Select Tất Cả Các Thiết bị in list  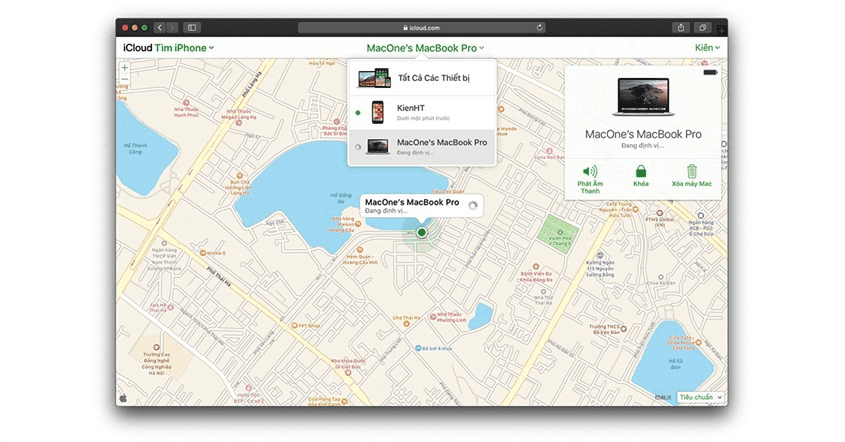422,77
